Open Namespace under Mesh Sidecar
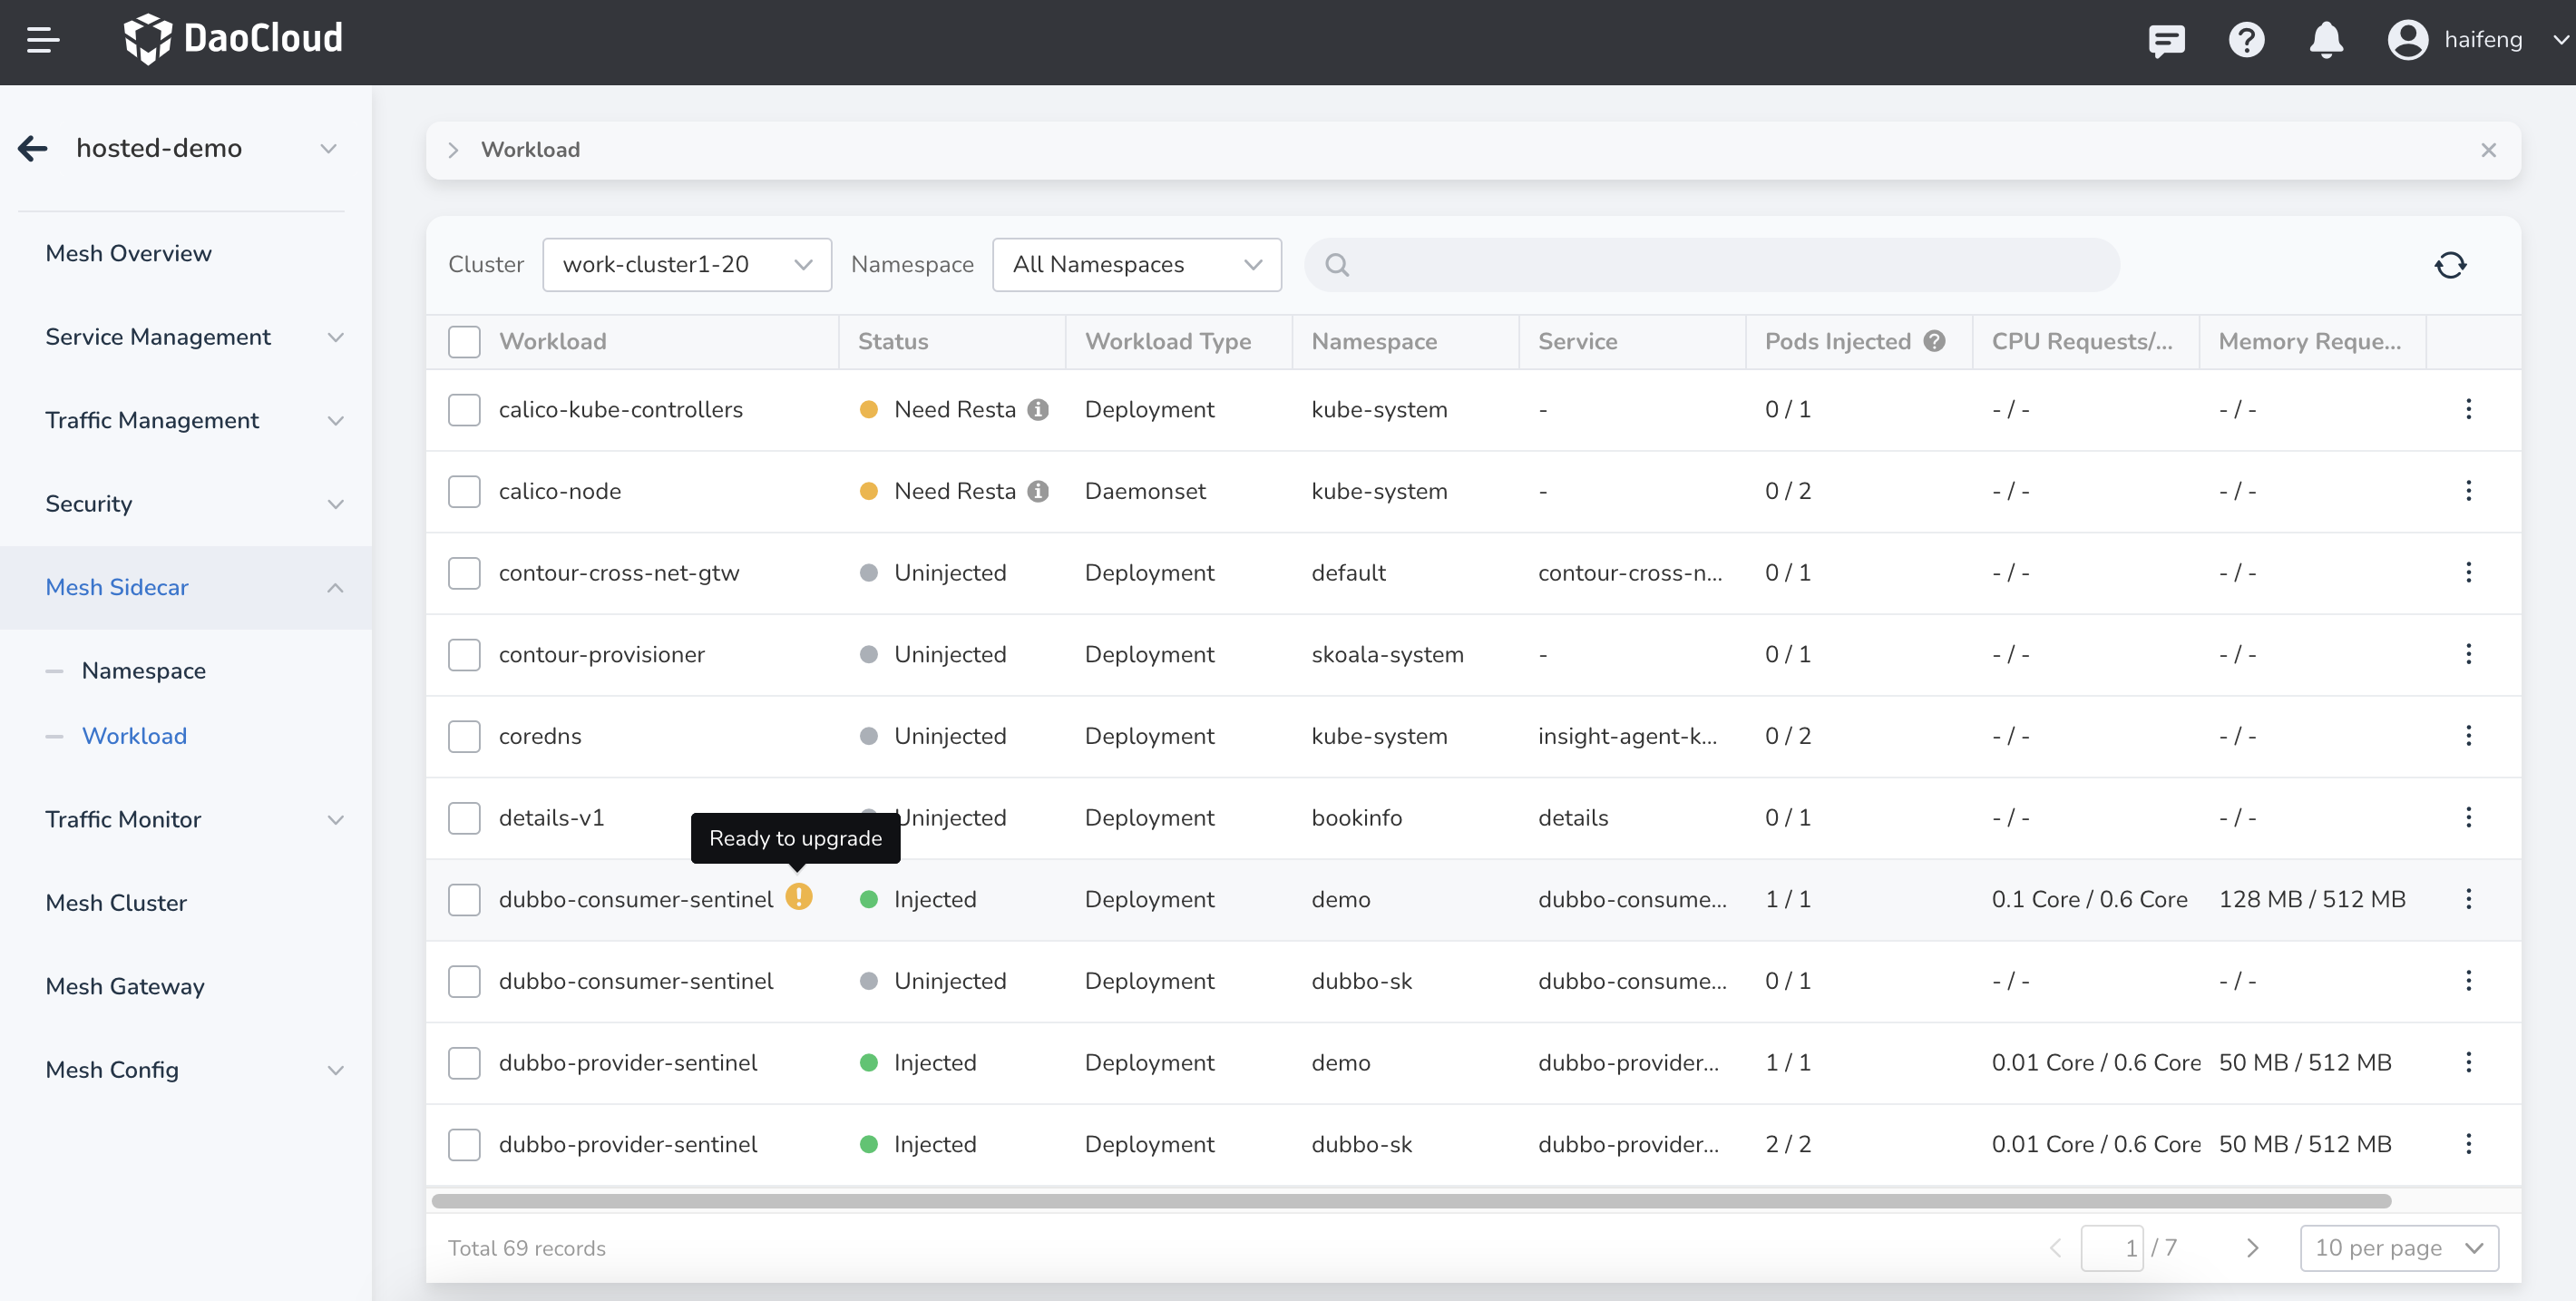 (x=144, y=671)
